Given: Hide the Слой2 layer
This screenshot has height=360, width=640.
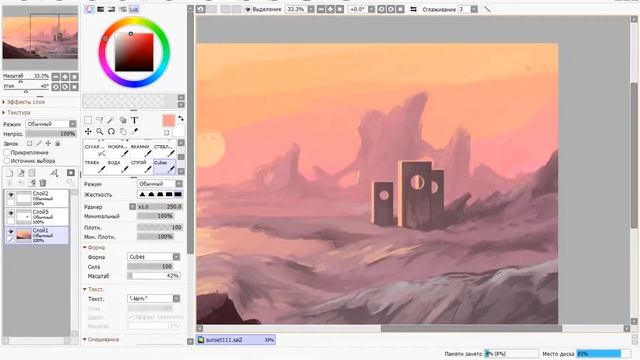Looking at the screenshot, I should click(11, 195).
